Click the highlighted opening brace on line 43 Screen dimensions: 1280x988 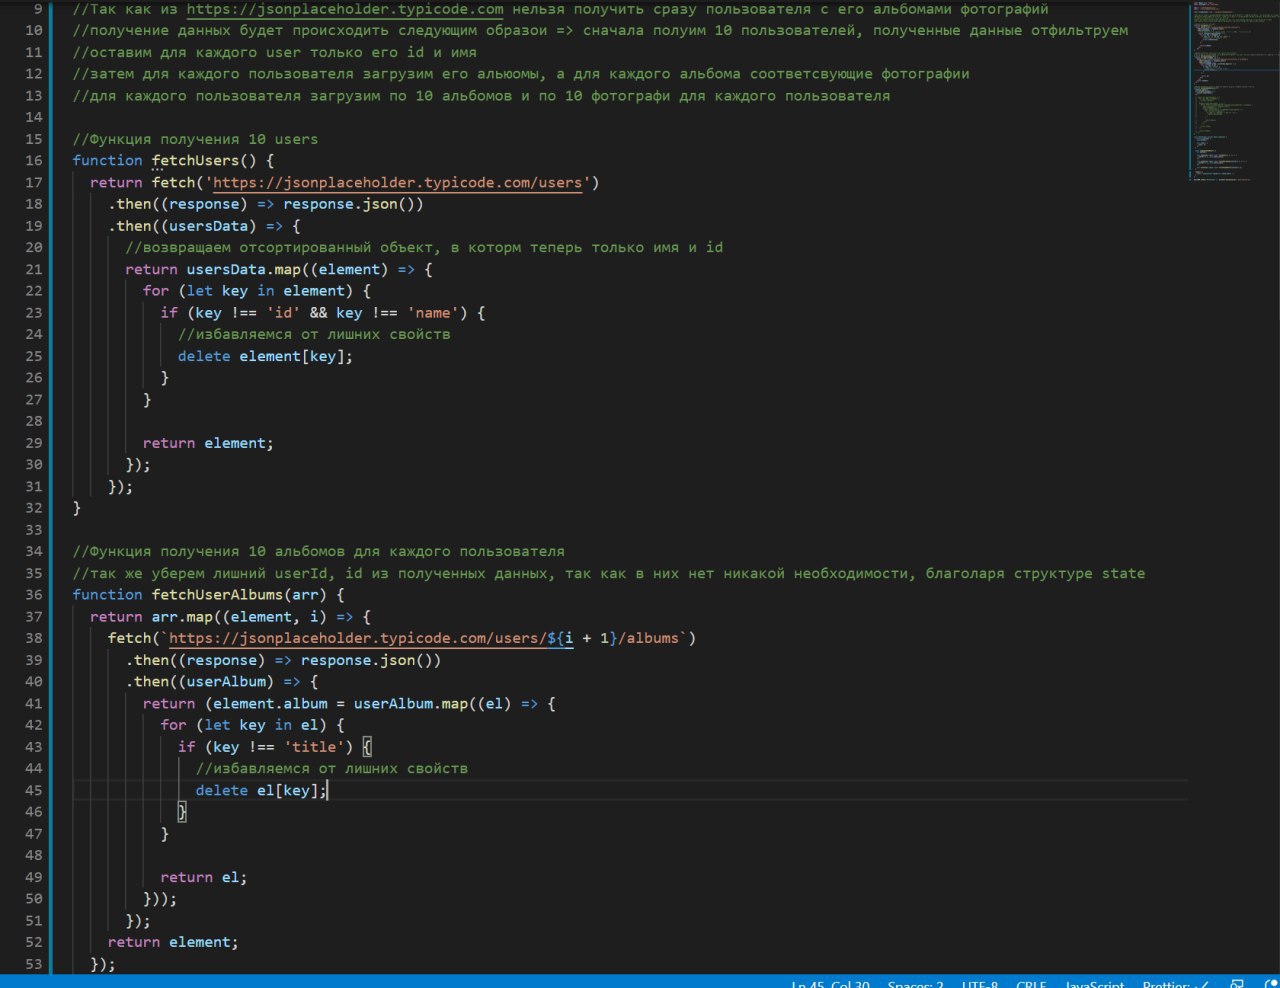click(367, 746)
